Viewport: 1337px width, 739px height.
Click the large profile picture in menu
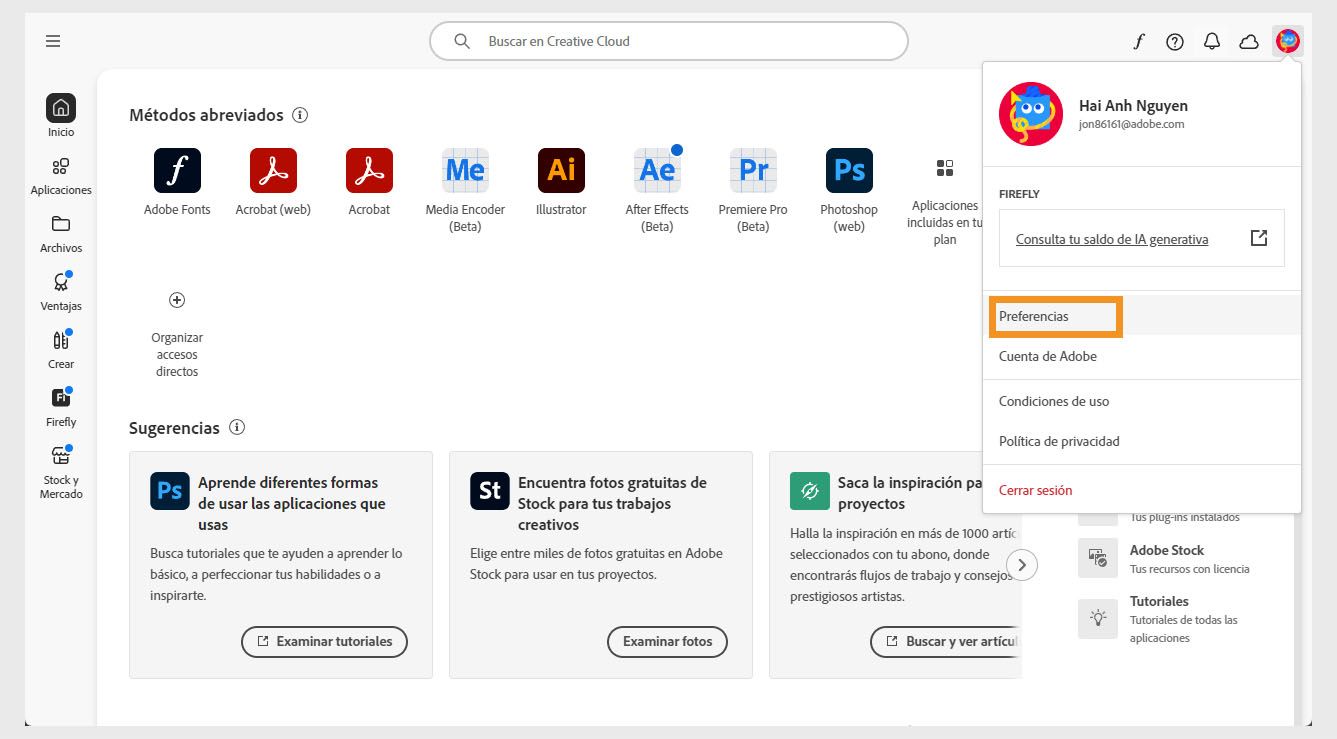point(1031,114)
